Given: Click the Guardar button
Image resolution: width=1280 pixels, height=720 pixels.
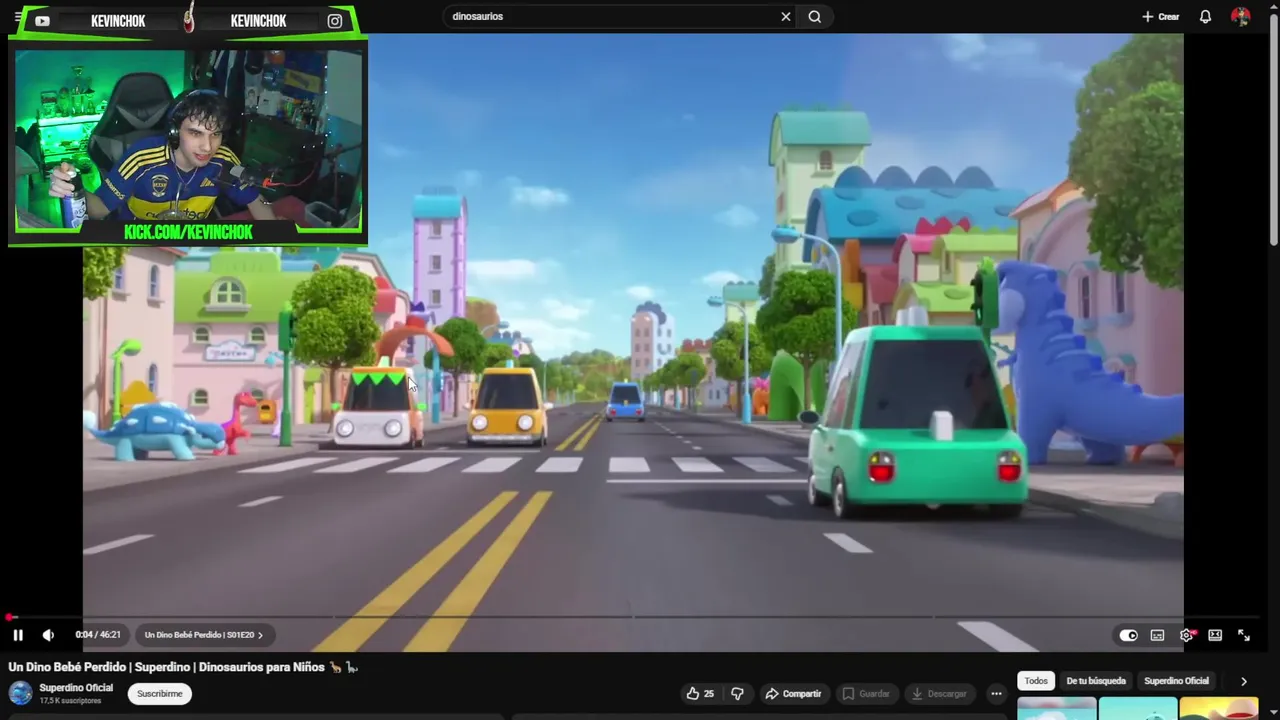Looking at the screenshot, I should [x=865, y=693].
